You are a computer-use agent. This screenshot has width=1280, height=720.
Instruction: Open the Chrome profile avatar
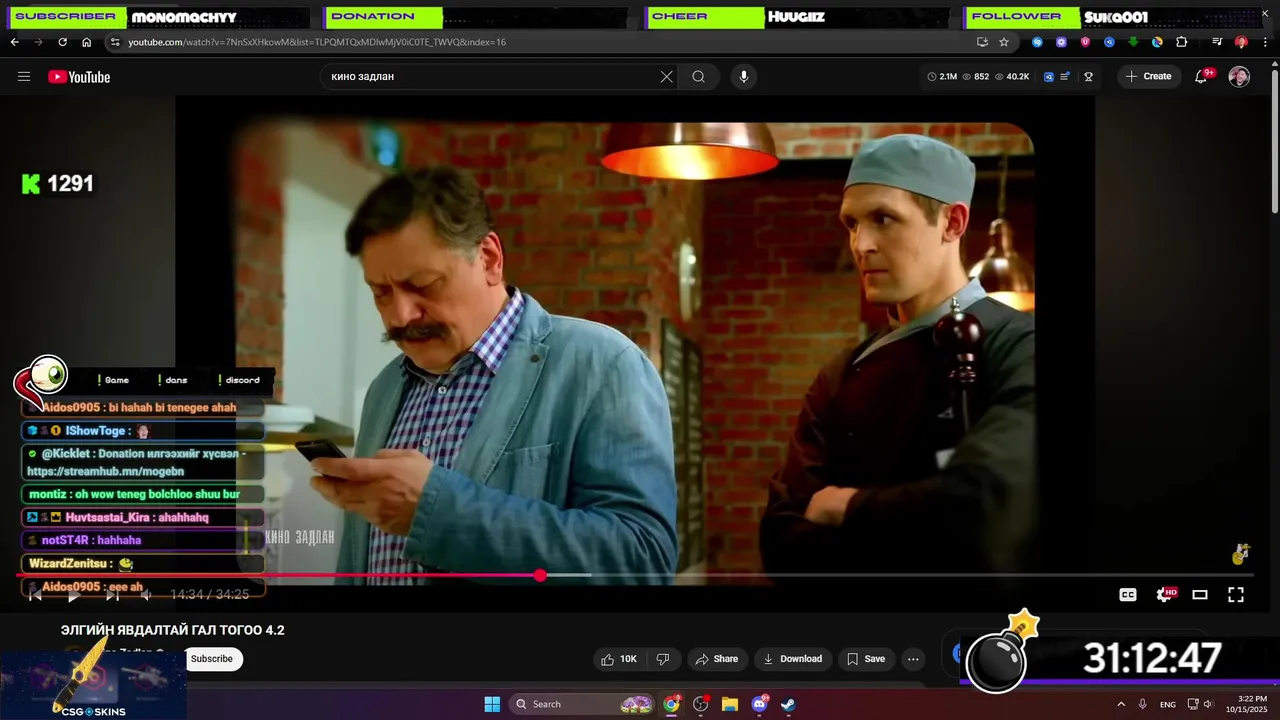click(x=1241, y=42)
